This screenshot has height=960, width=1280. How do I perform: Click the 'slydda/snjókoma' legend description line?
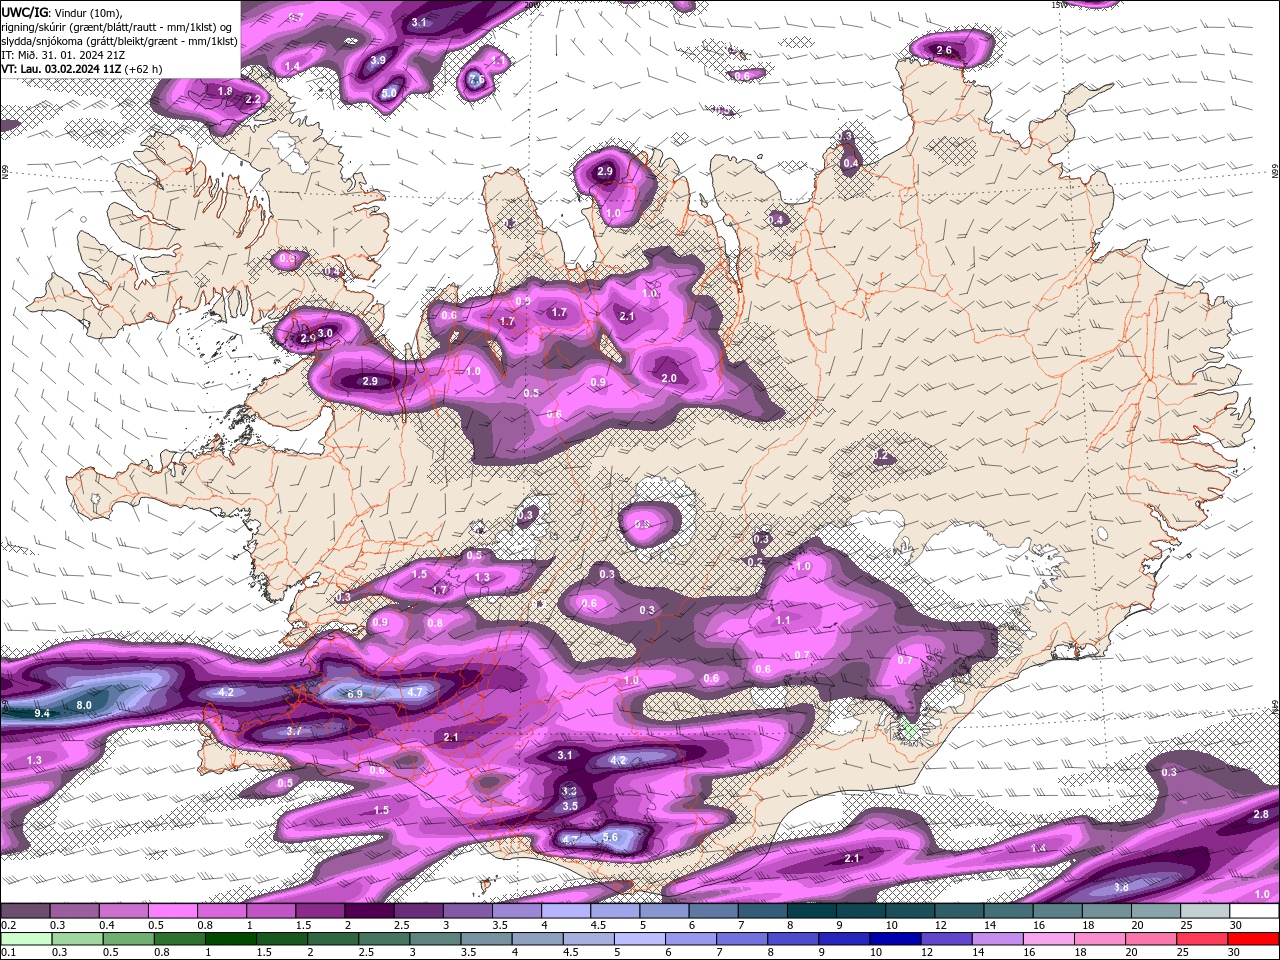tap(119, 41)
